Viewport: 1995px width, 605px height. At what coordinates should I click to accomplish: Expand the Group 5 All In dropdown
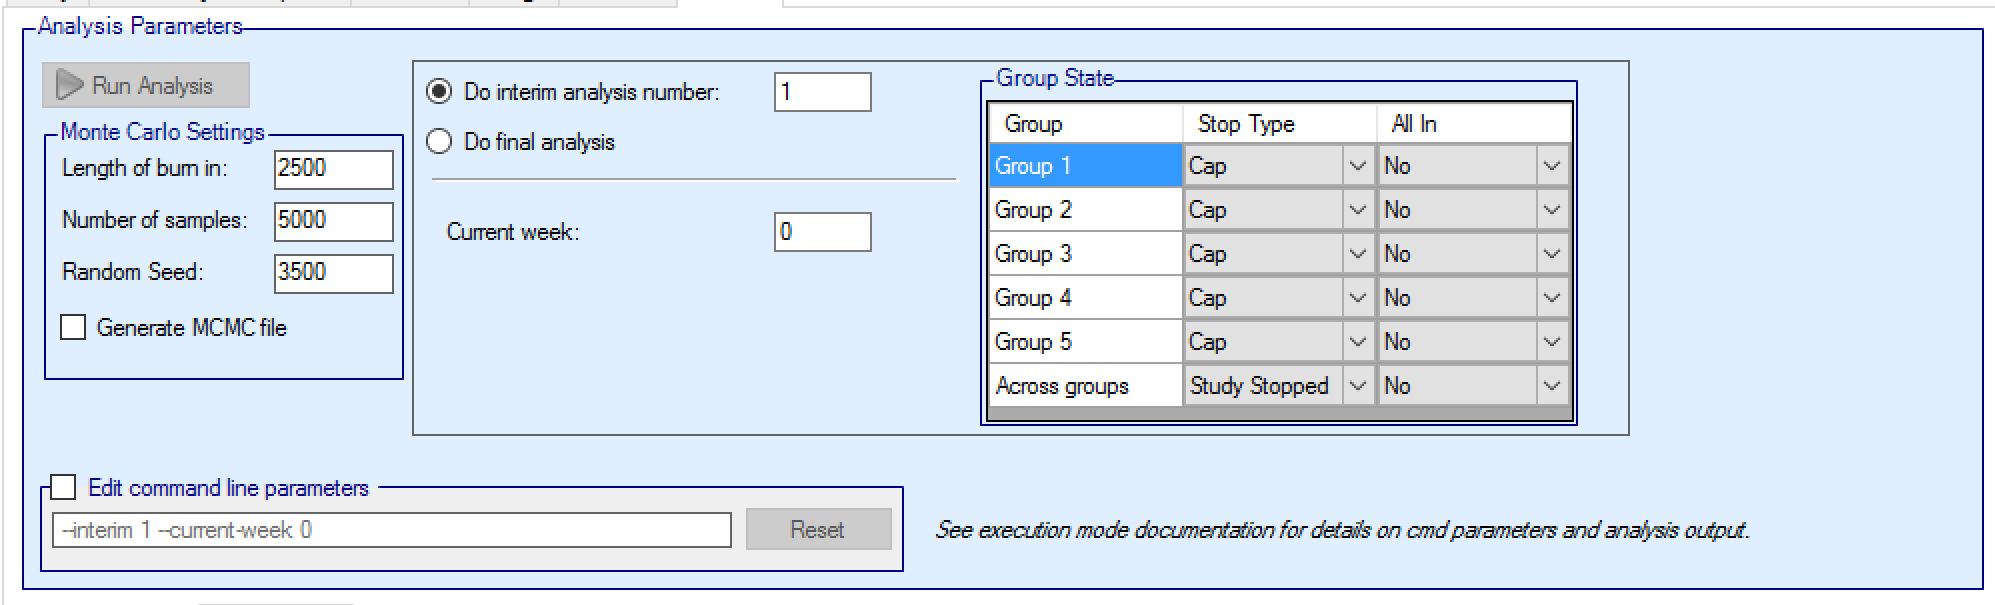[1551, 342]
